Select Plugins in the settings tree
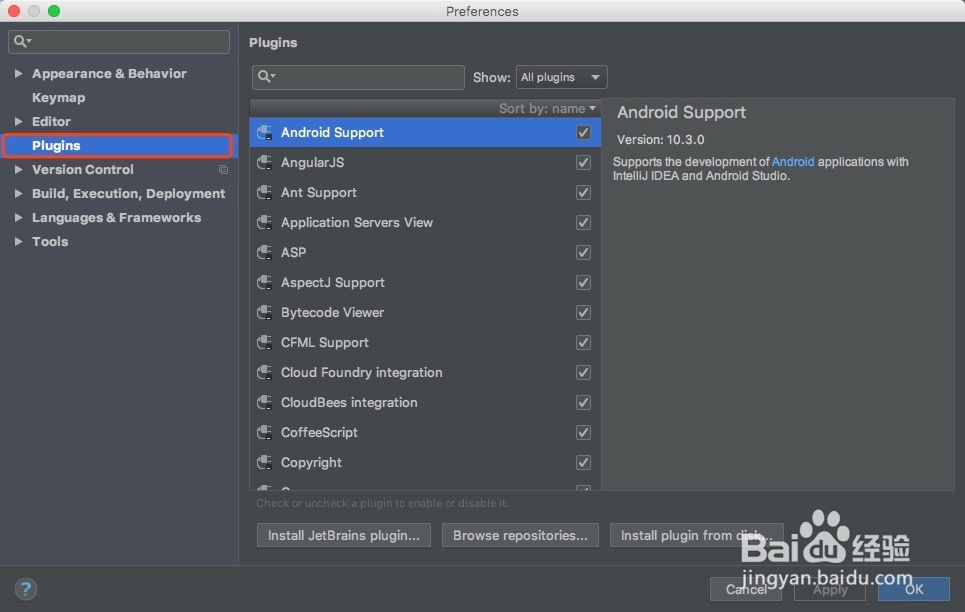 (x=118, y=145)
